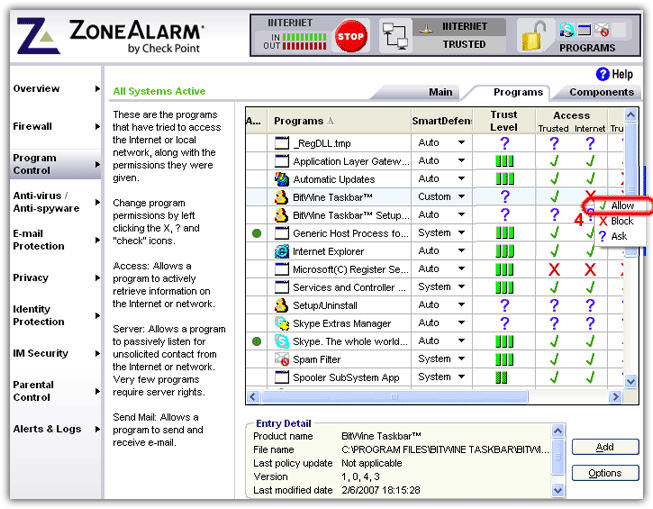Toggle _RegDLL.tmp trusted access question mark
The height and width of the screenshot is (509, 653).
(x=553, y=143)
